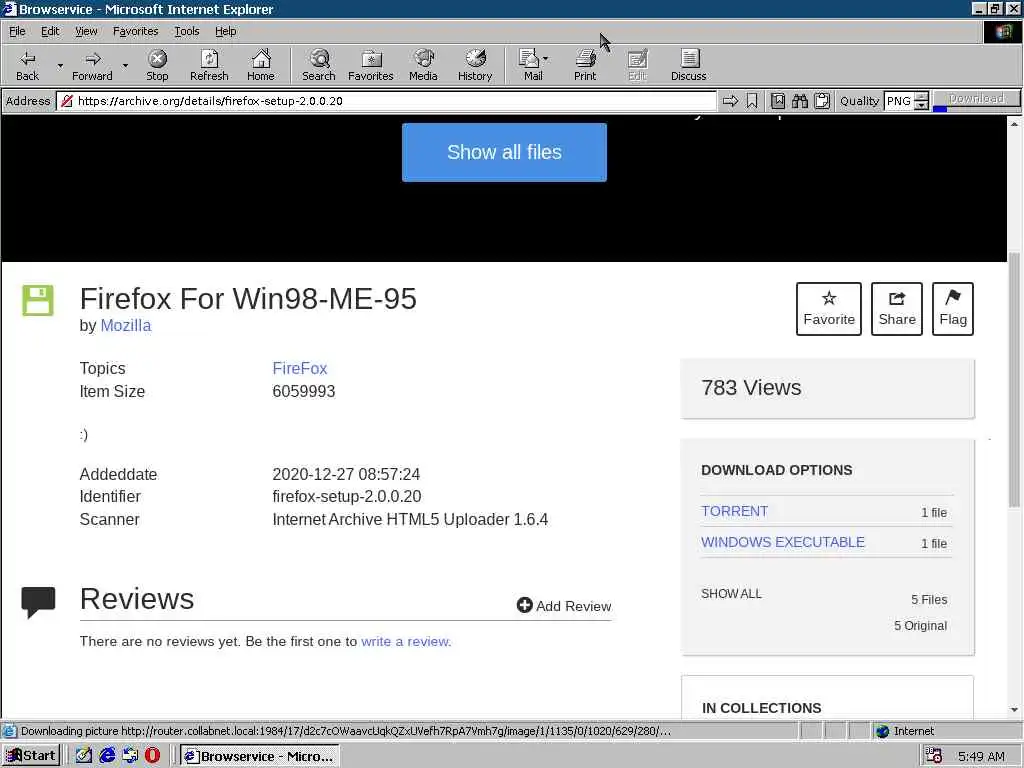The width and height of the screenshot is (1024, 768).
Task: Open the View menu
Action: pos(86,31)
